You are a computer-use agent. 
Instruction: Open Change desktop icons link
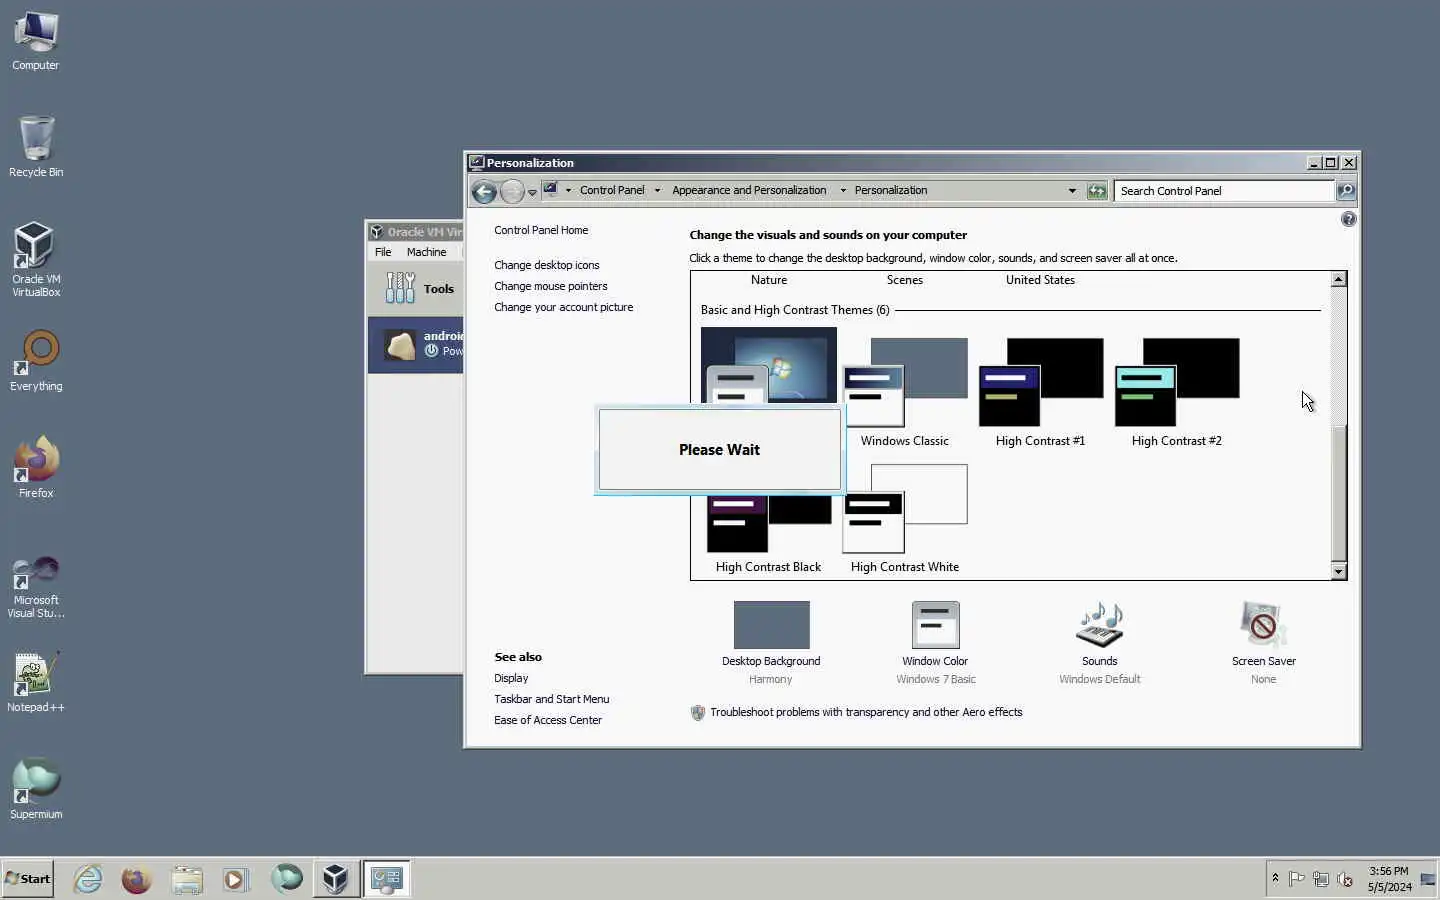[546, 265]
